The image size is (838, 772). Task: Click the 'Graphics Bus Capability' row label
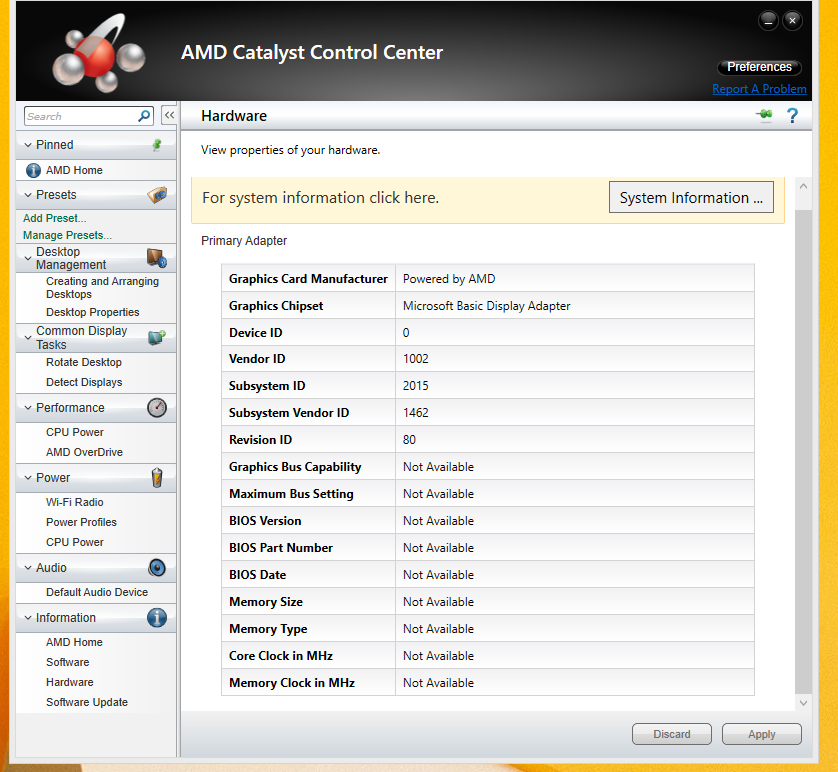[295, 467]
